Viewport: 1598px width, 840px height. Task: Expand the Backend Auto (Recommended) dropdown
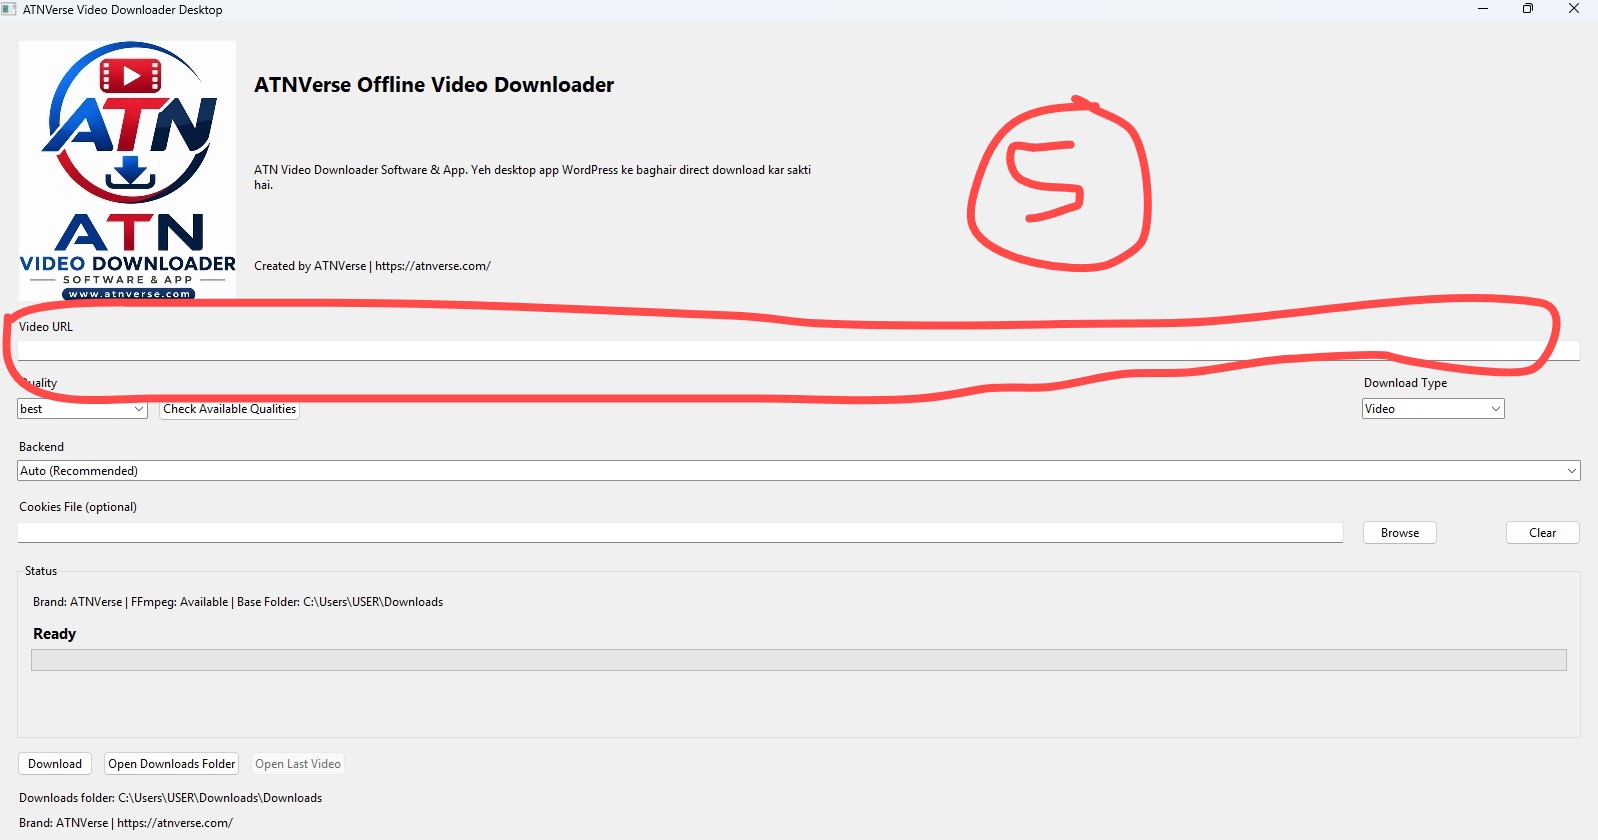[x=798, y=471]
